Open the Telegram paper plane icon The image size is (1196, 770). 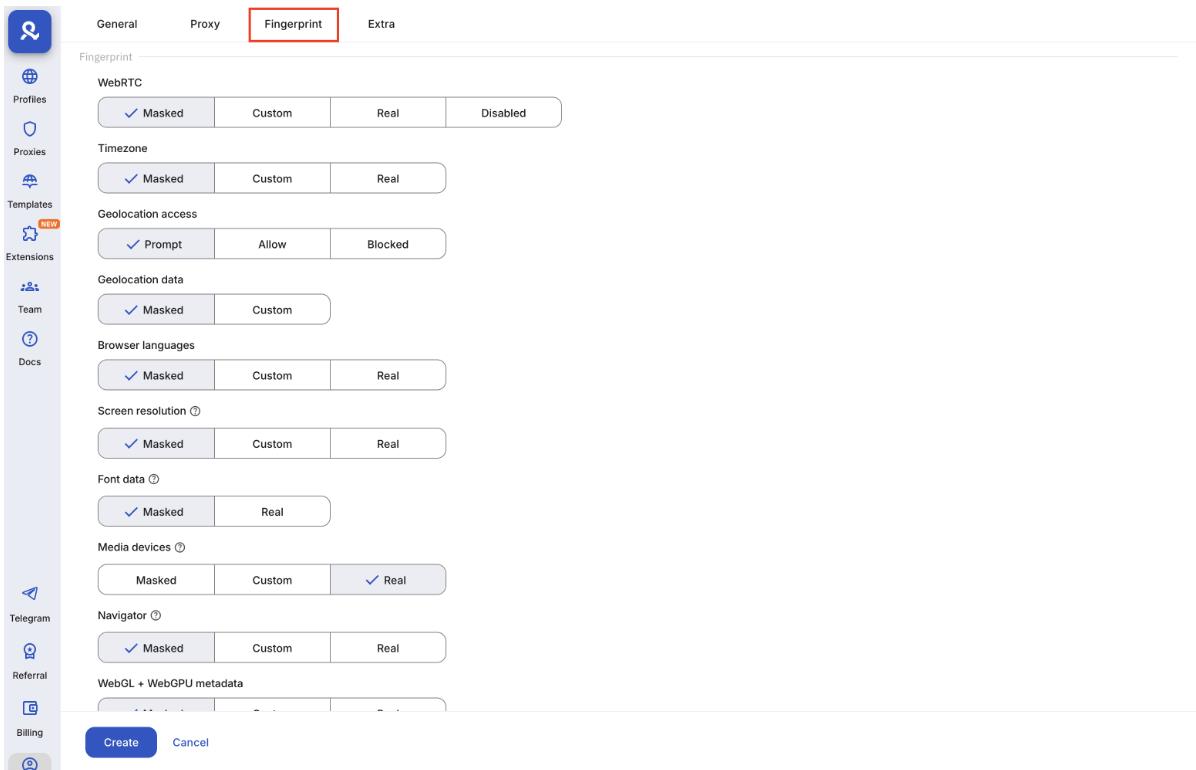pyautogui.click(x=29, y=595)
